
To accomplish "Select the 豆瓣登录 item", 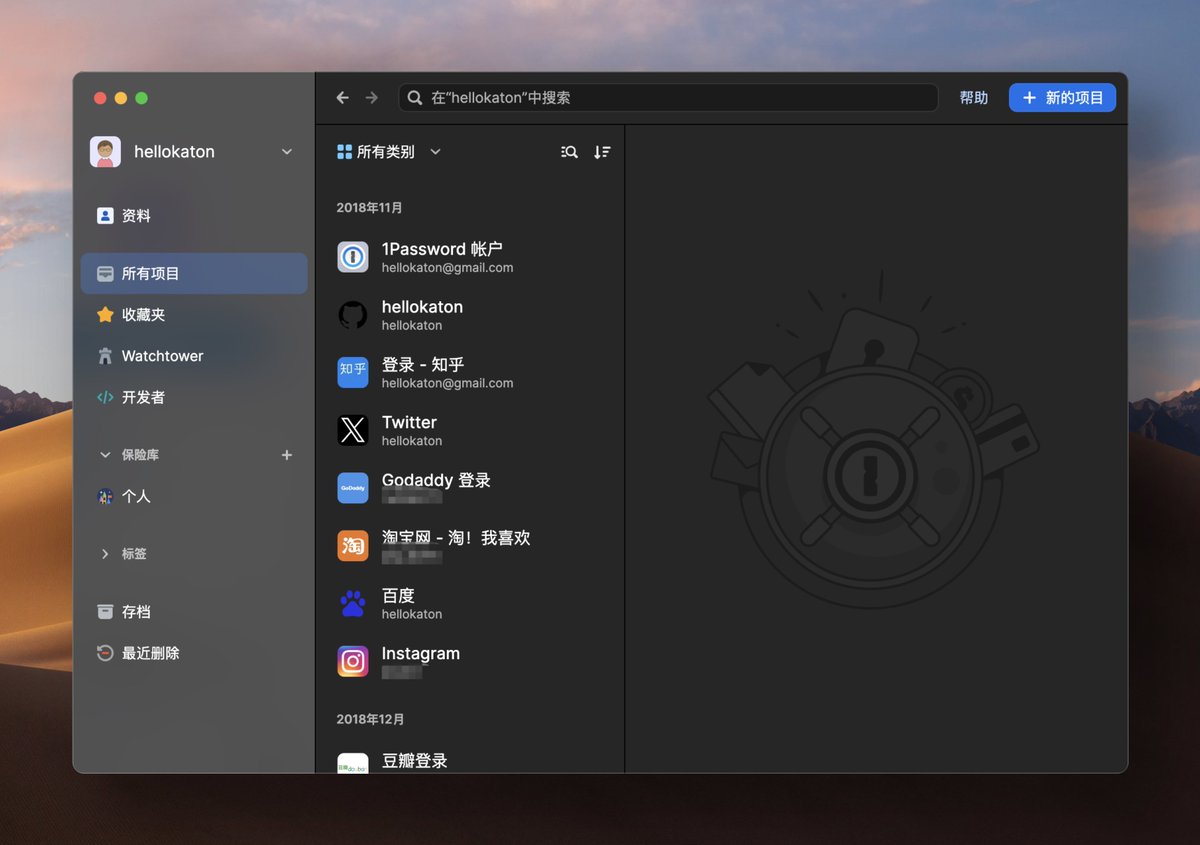I will tap(470, 759).
